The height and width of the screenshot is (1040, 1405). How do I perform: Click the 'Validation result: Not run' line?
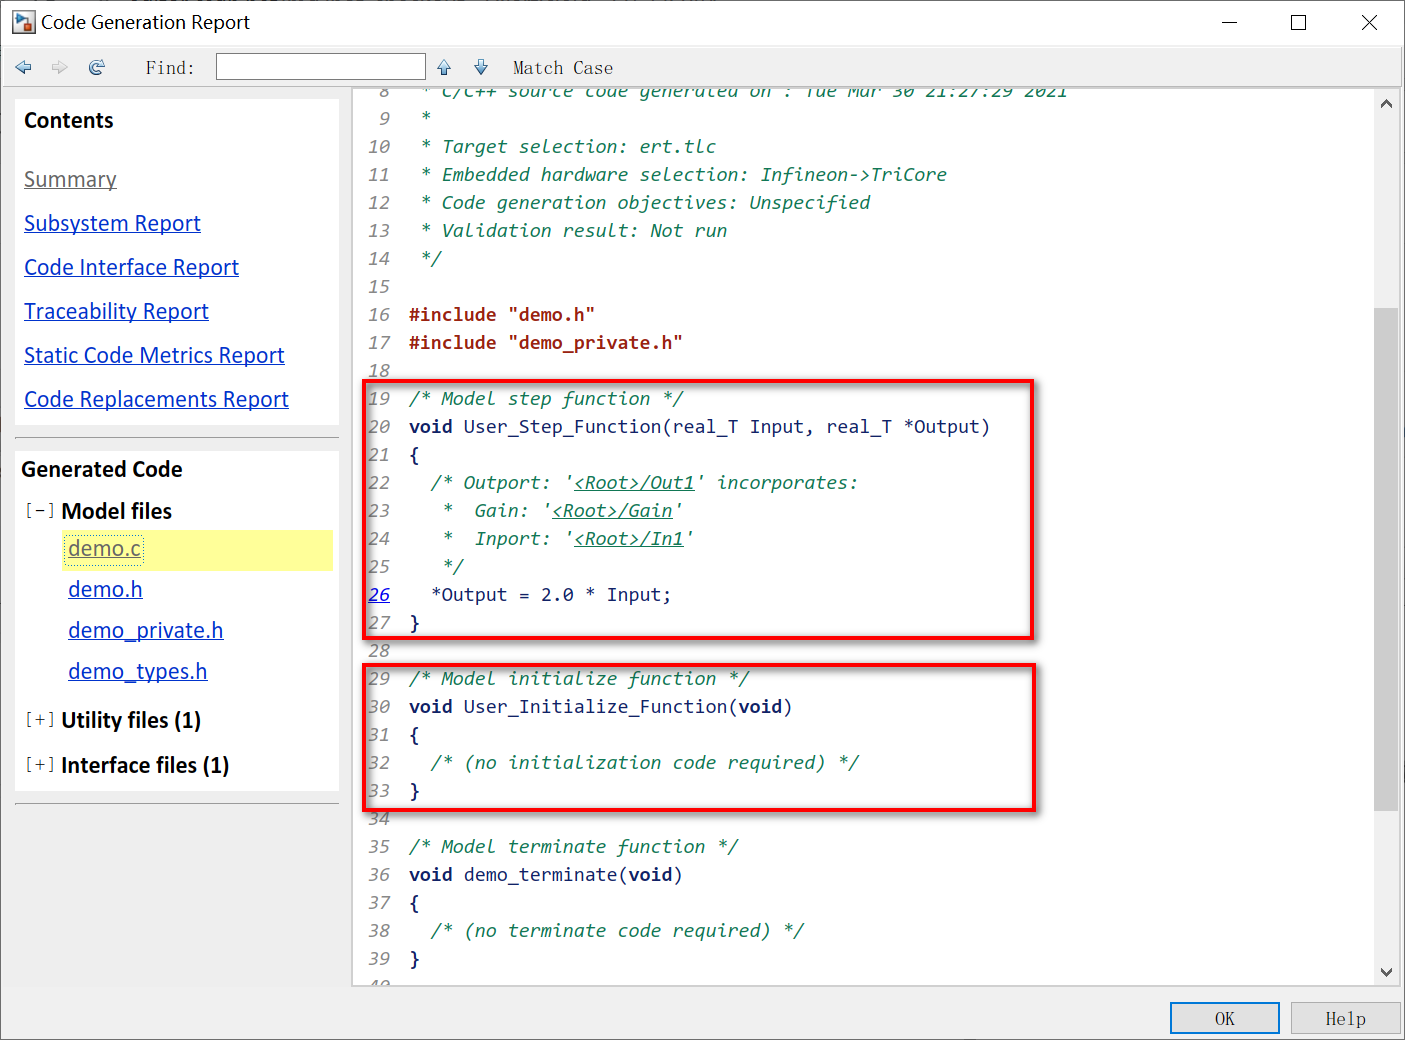[x=584, y=231]
